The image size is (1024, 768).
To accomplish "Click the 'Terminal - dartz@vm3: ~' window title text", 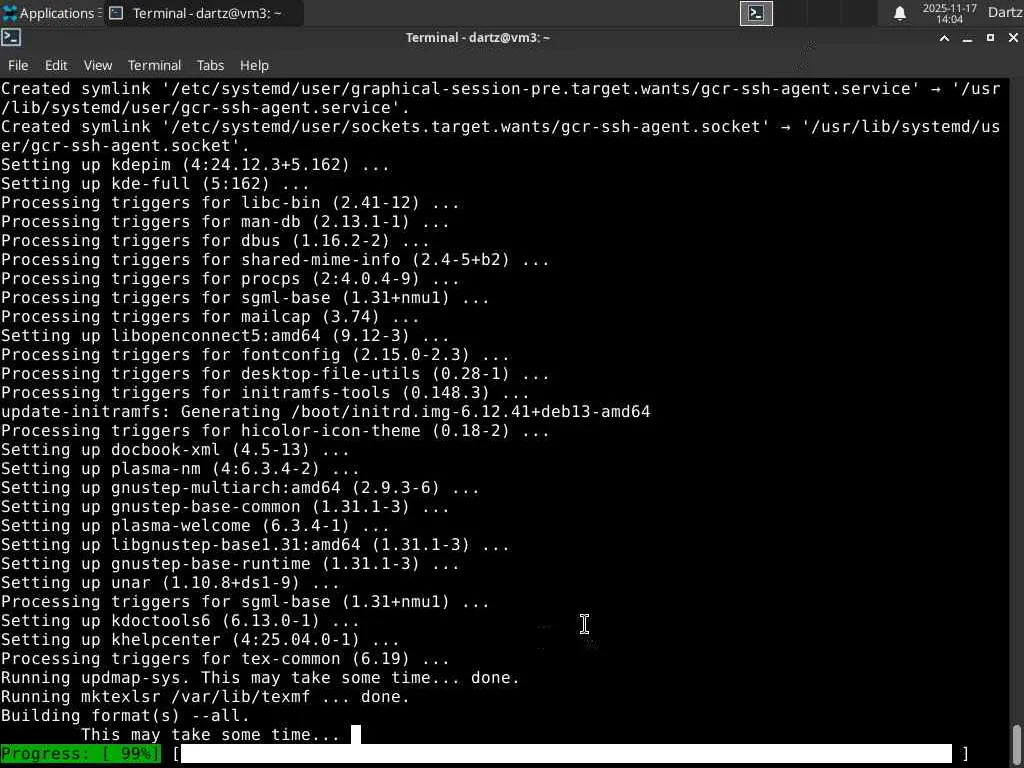I will [478, 38].
